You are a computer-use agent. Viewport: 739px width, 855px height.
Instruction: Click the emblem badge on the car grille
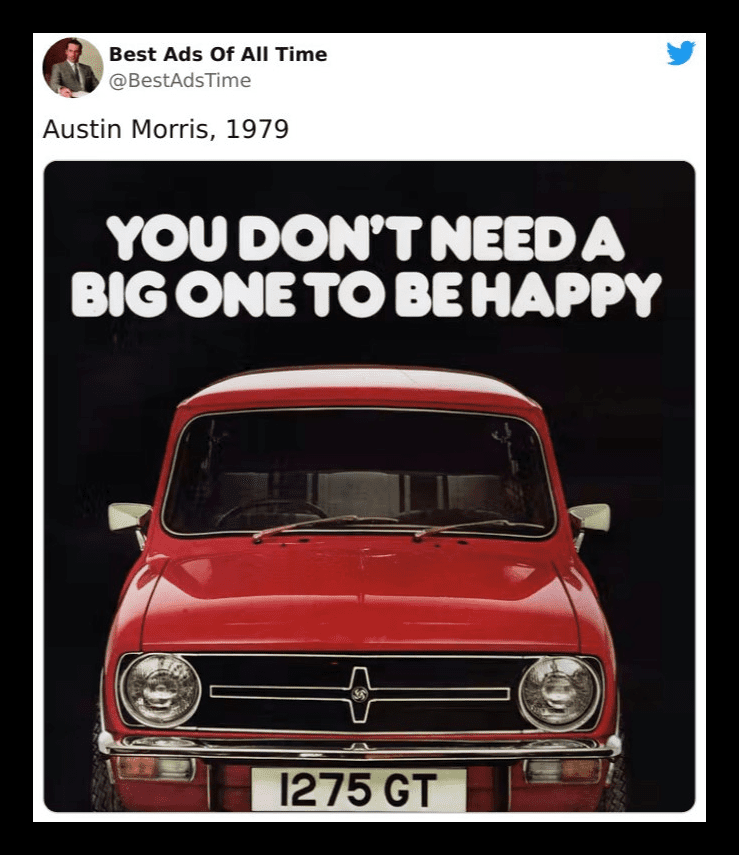tap(359, 695)
